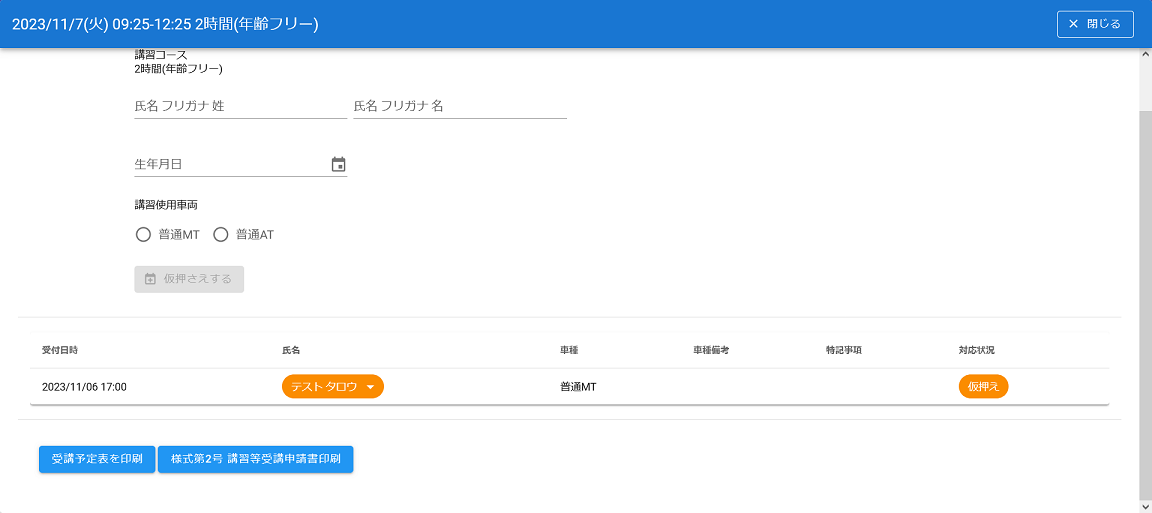This screenshot has height=513, width=1152.
Task: Open the calendar picker for 生年月日
Action: [338, 165]
